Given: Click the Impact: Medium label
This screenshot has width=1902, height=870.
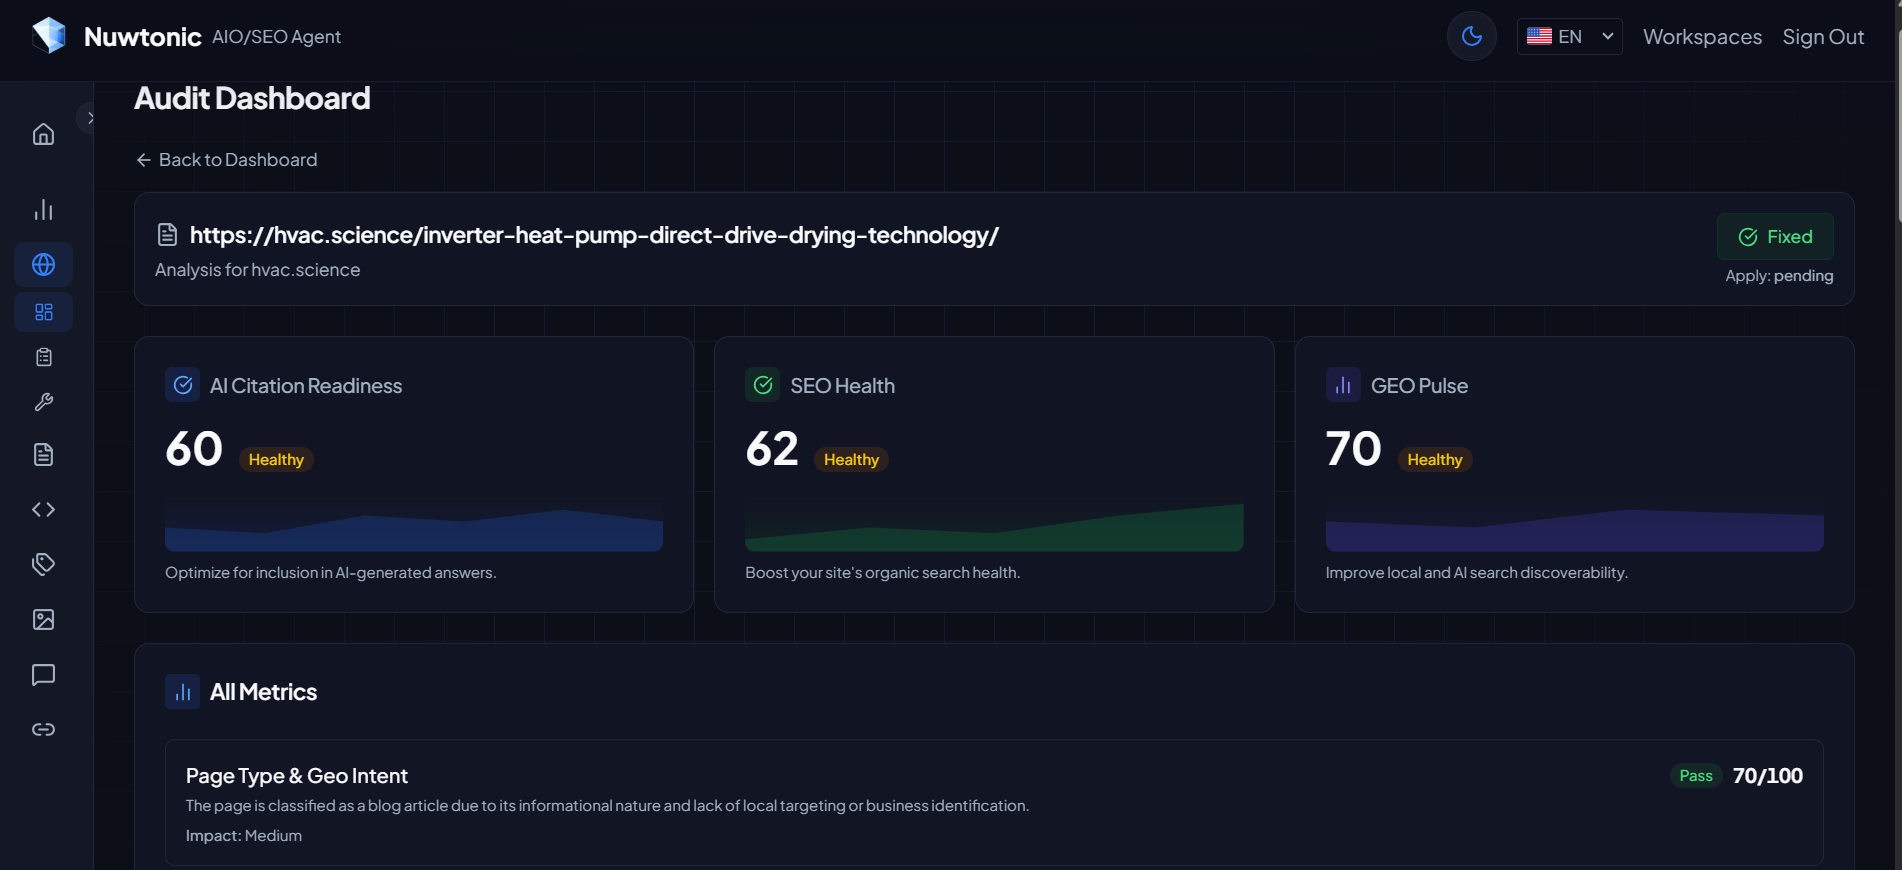Looking at the screenshot, I should (244, 836).
